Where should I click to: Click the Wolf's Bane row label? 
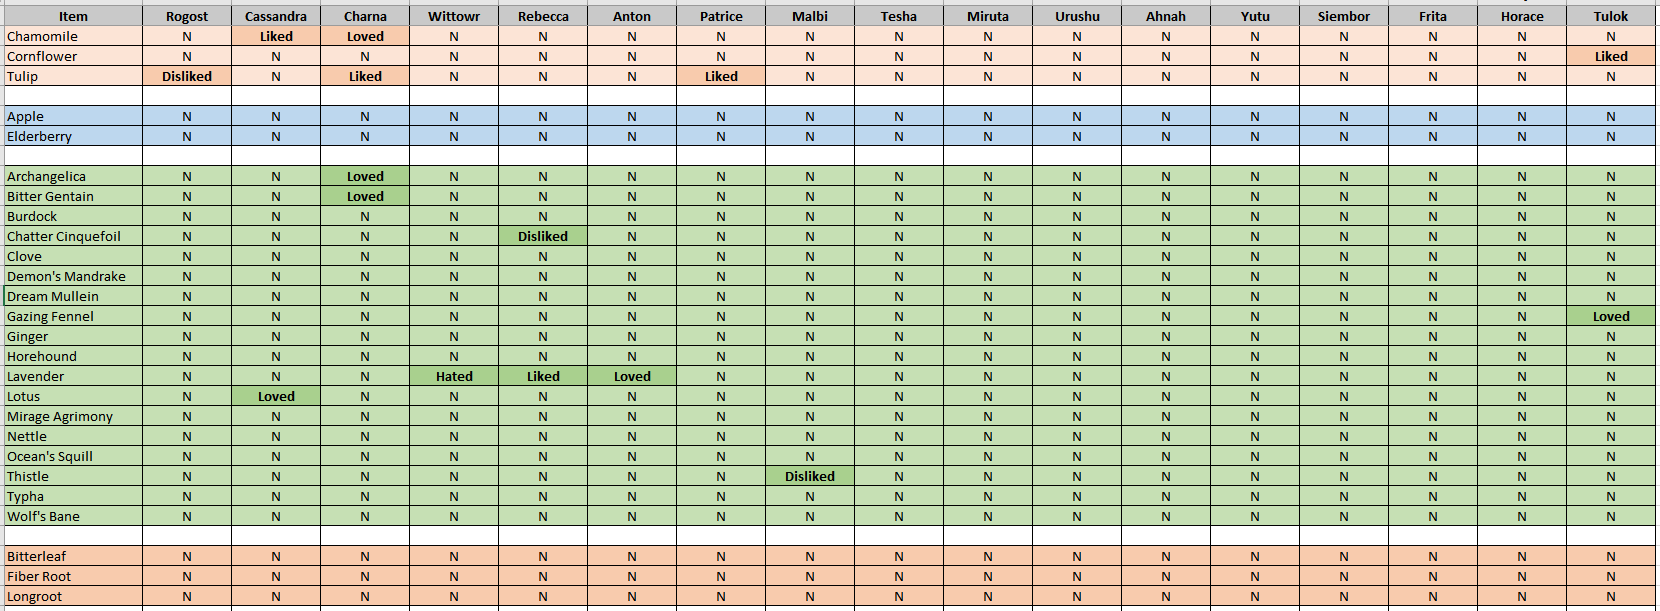coord(73,516)
